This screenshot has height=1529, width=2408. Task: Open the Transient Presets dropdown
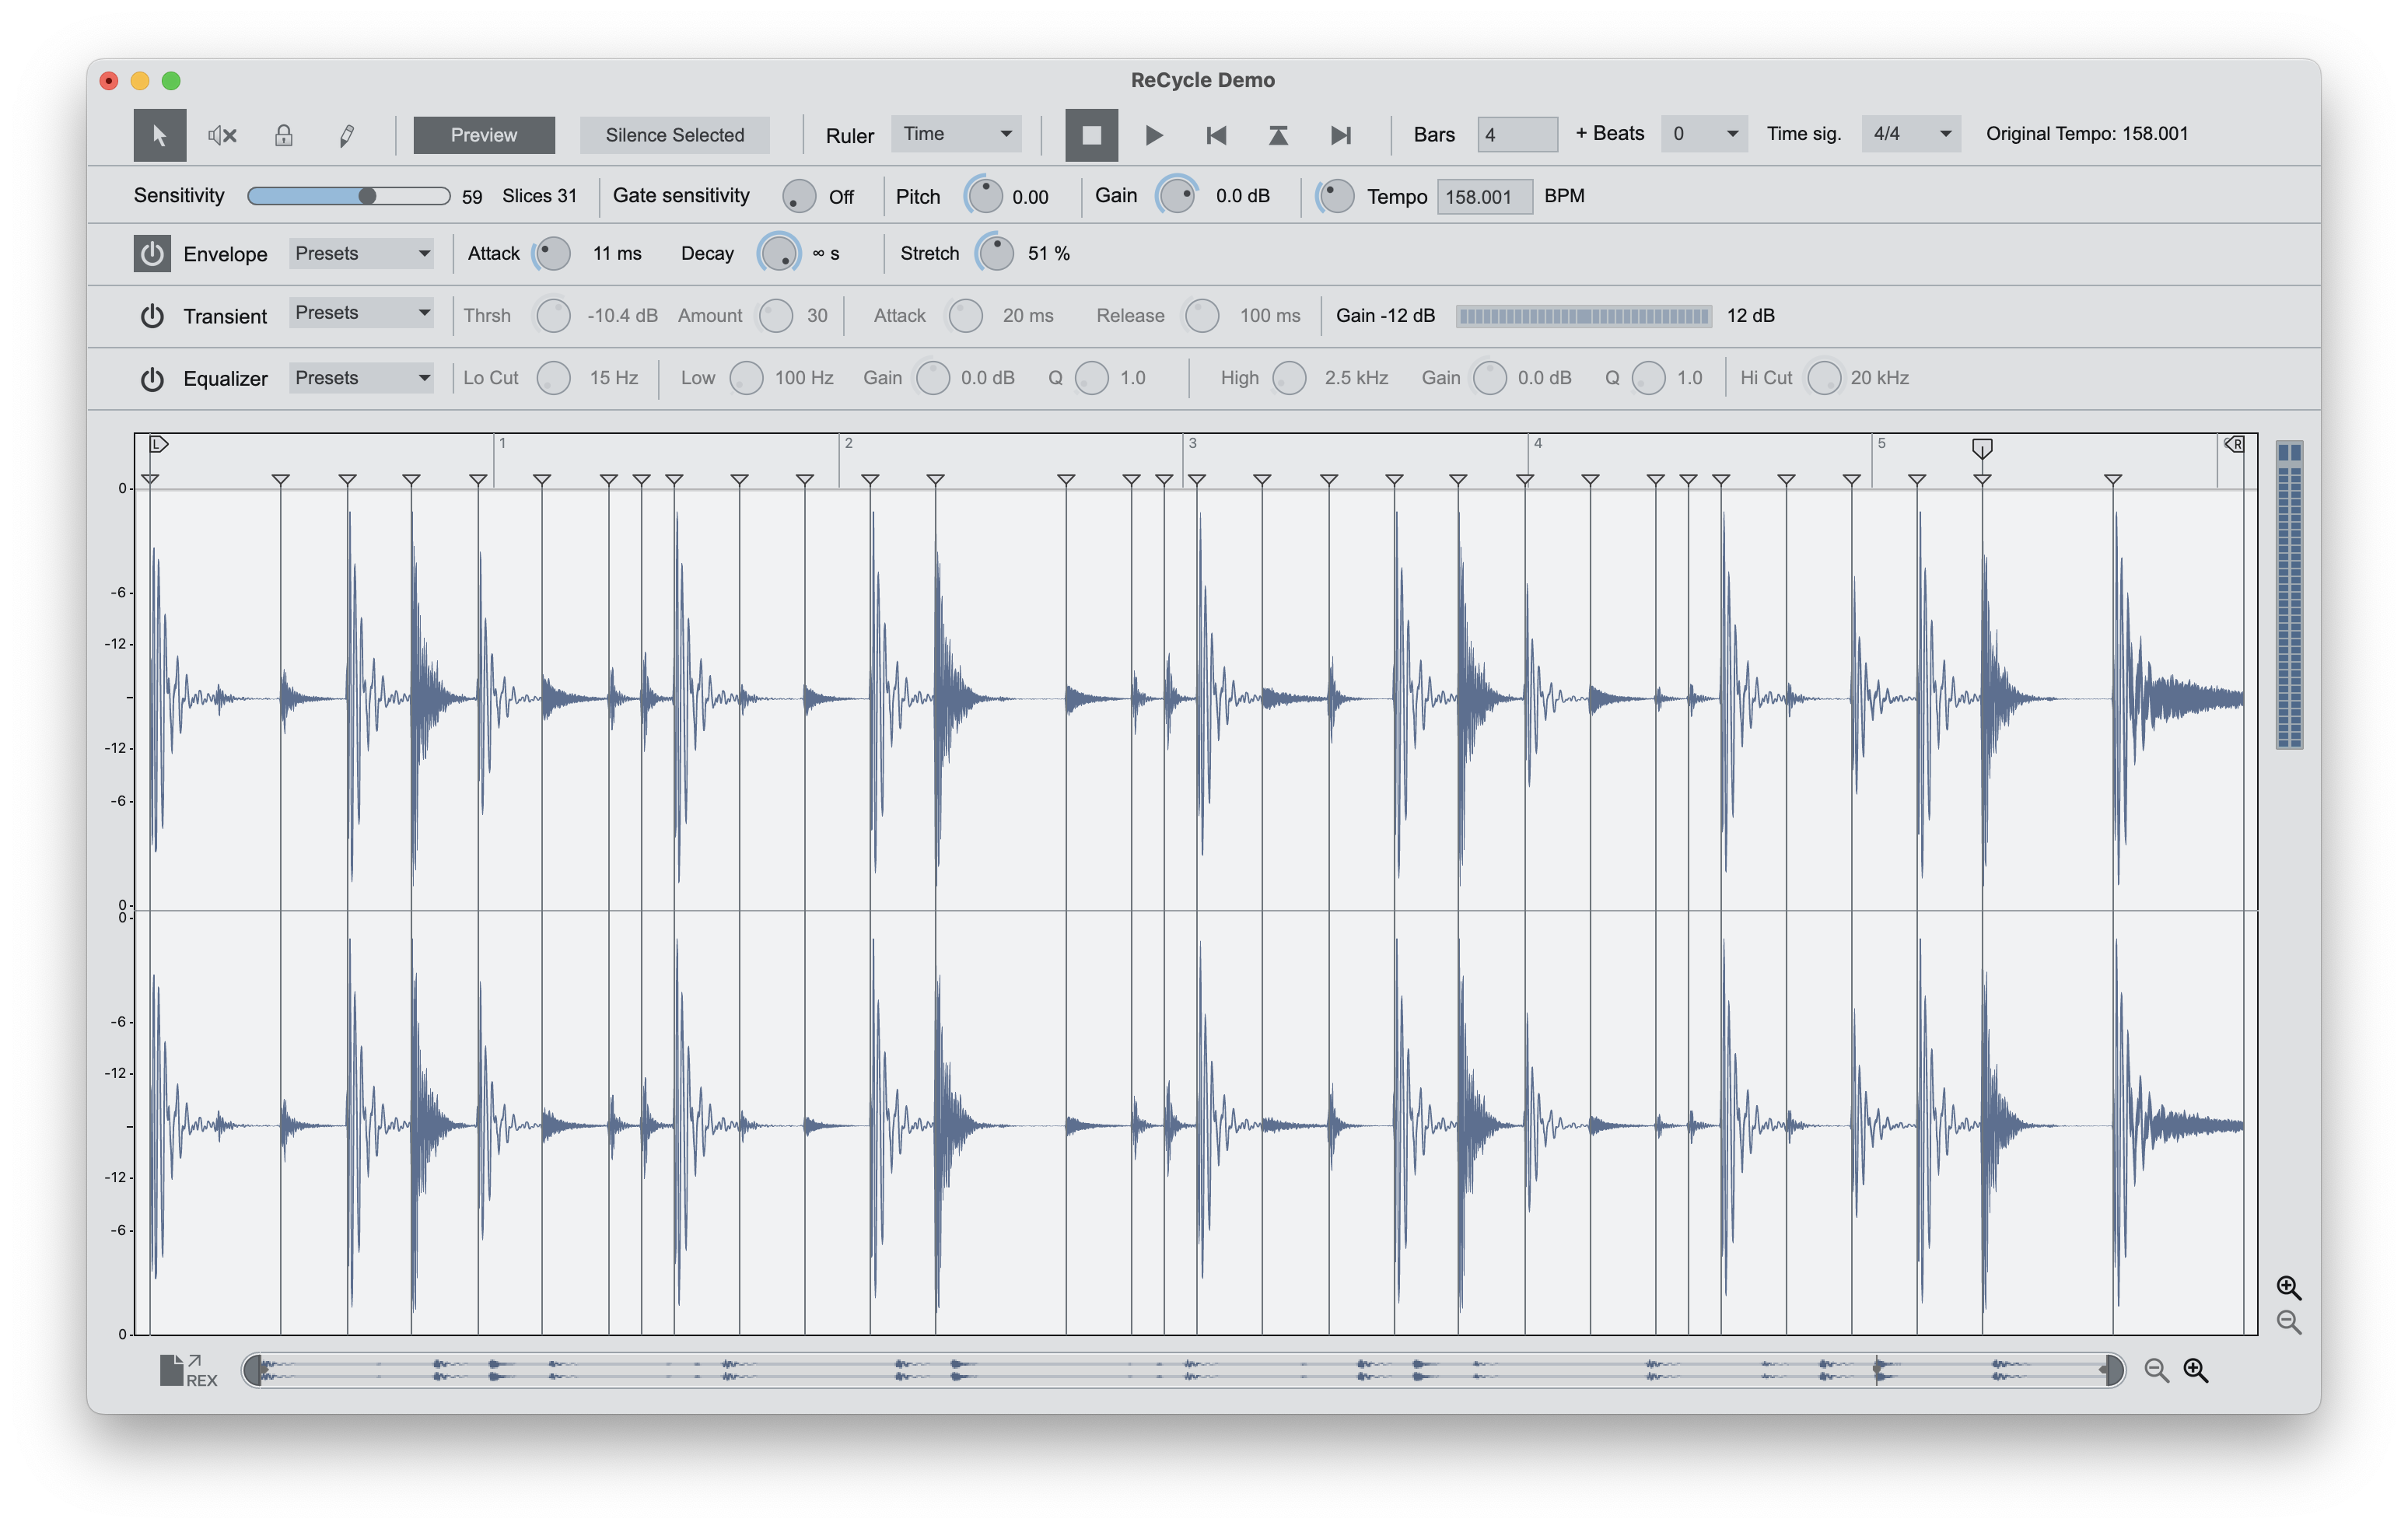(361, 313)
